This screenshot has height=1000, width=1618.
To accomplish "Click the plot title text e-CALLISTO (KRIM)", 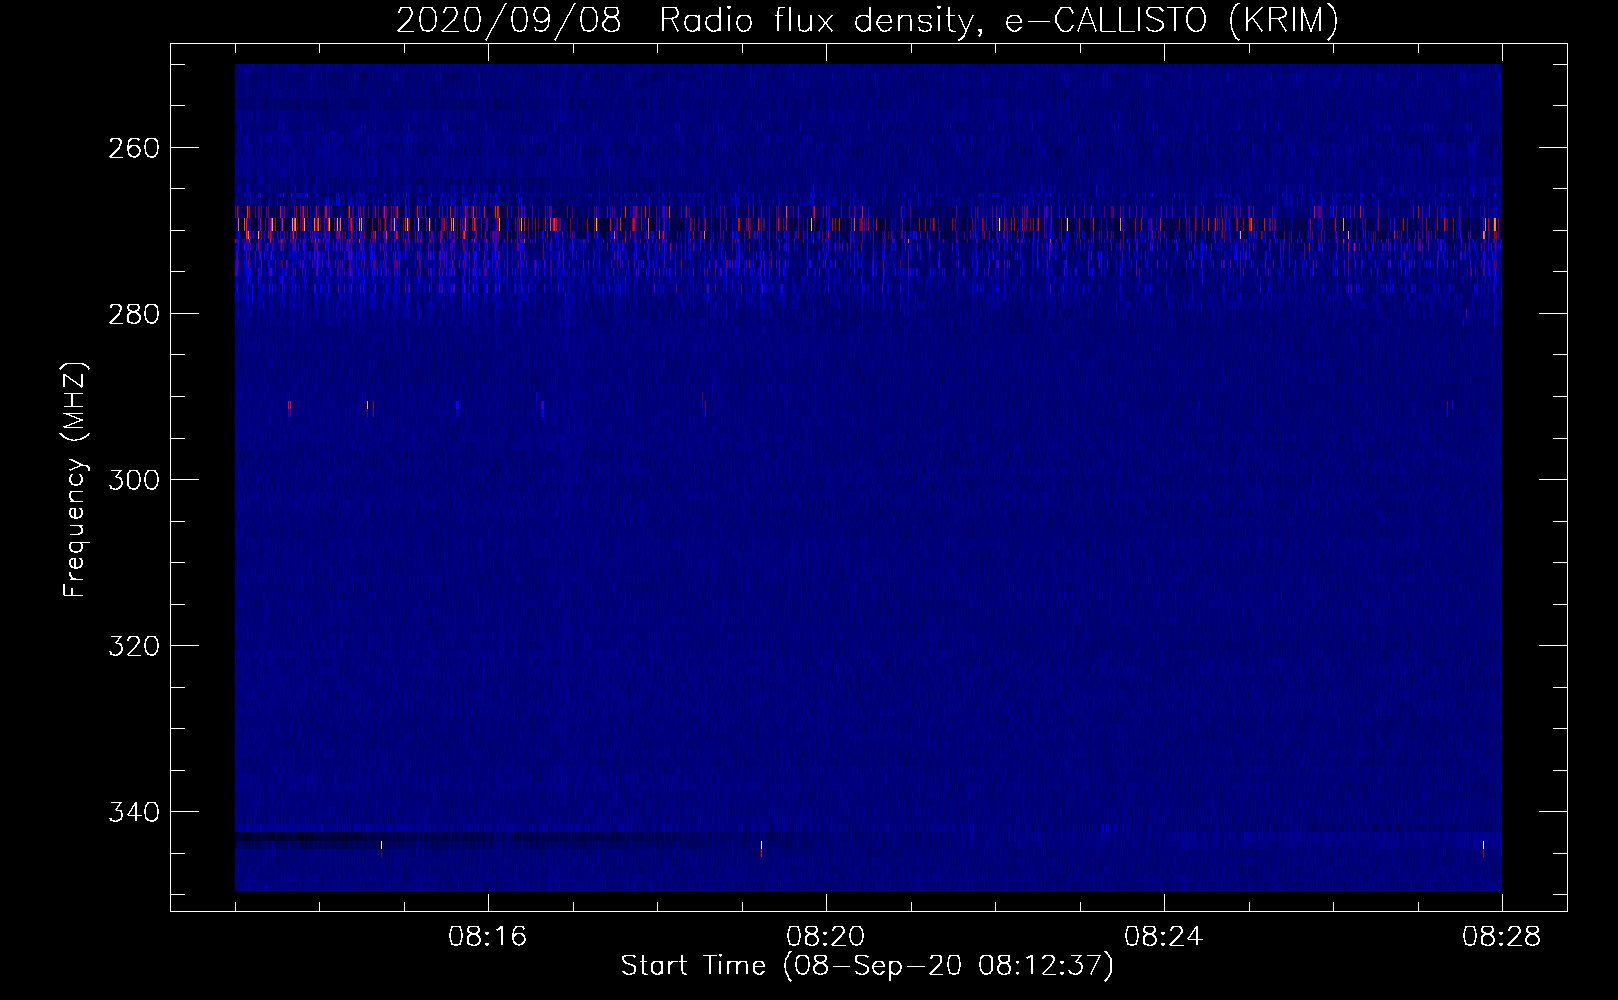I will point(1171,20).
